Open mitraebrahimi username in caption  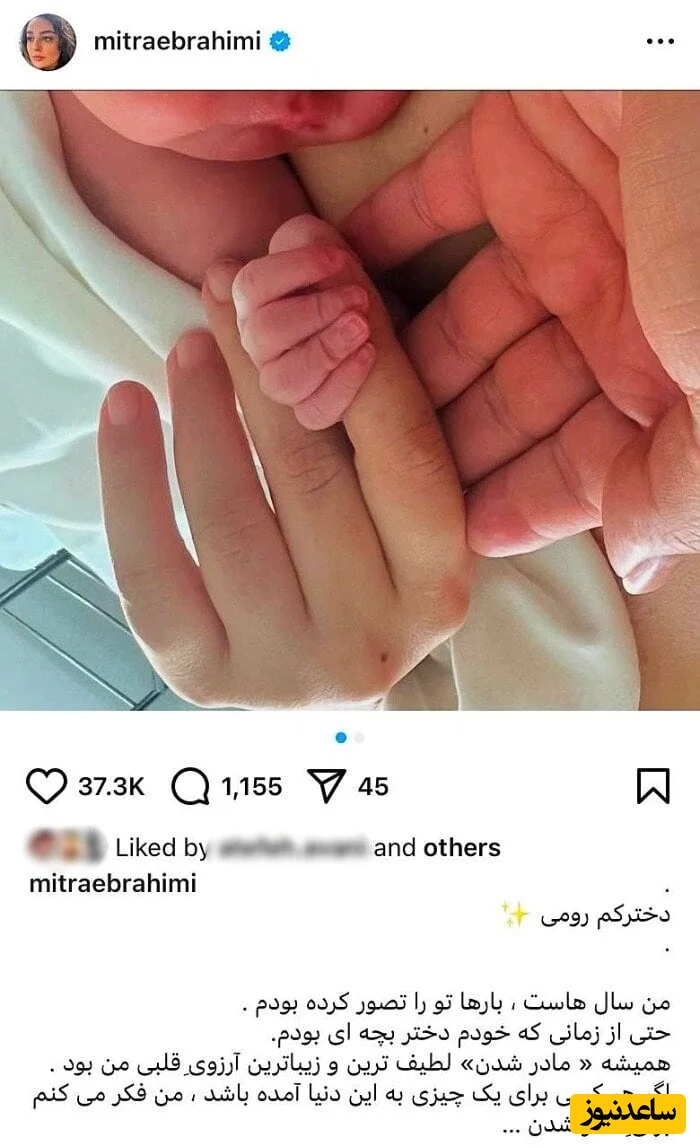[x=113, y=883]
